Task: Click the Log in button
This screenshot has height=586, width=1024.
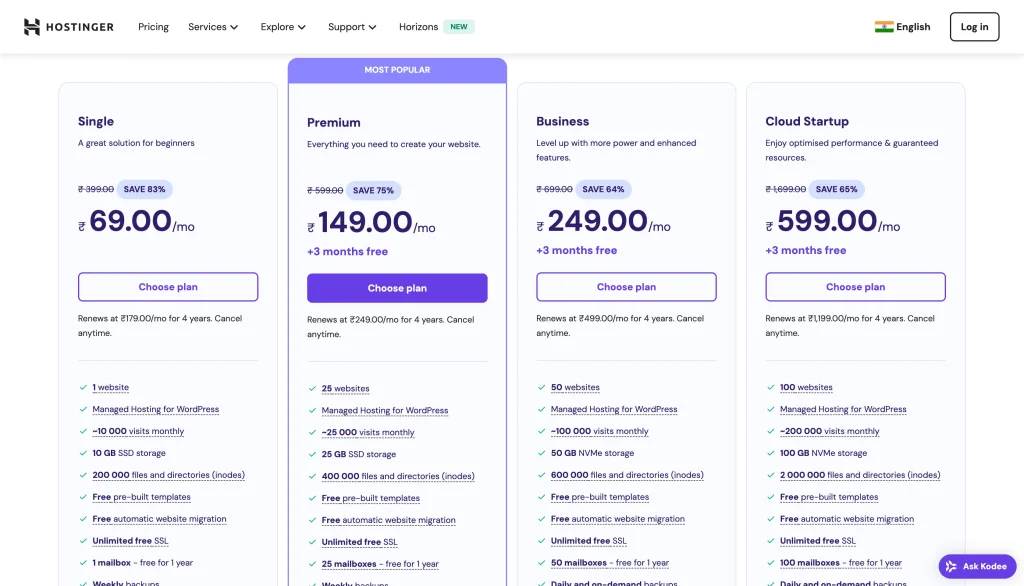Action: (x=973, y=27)
